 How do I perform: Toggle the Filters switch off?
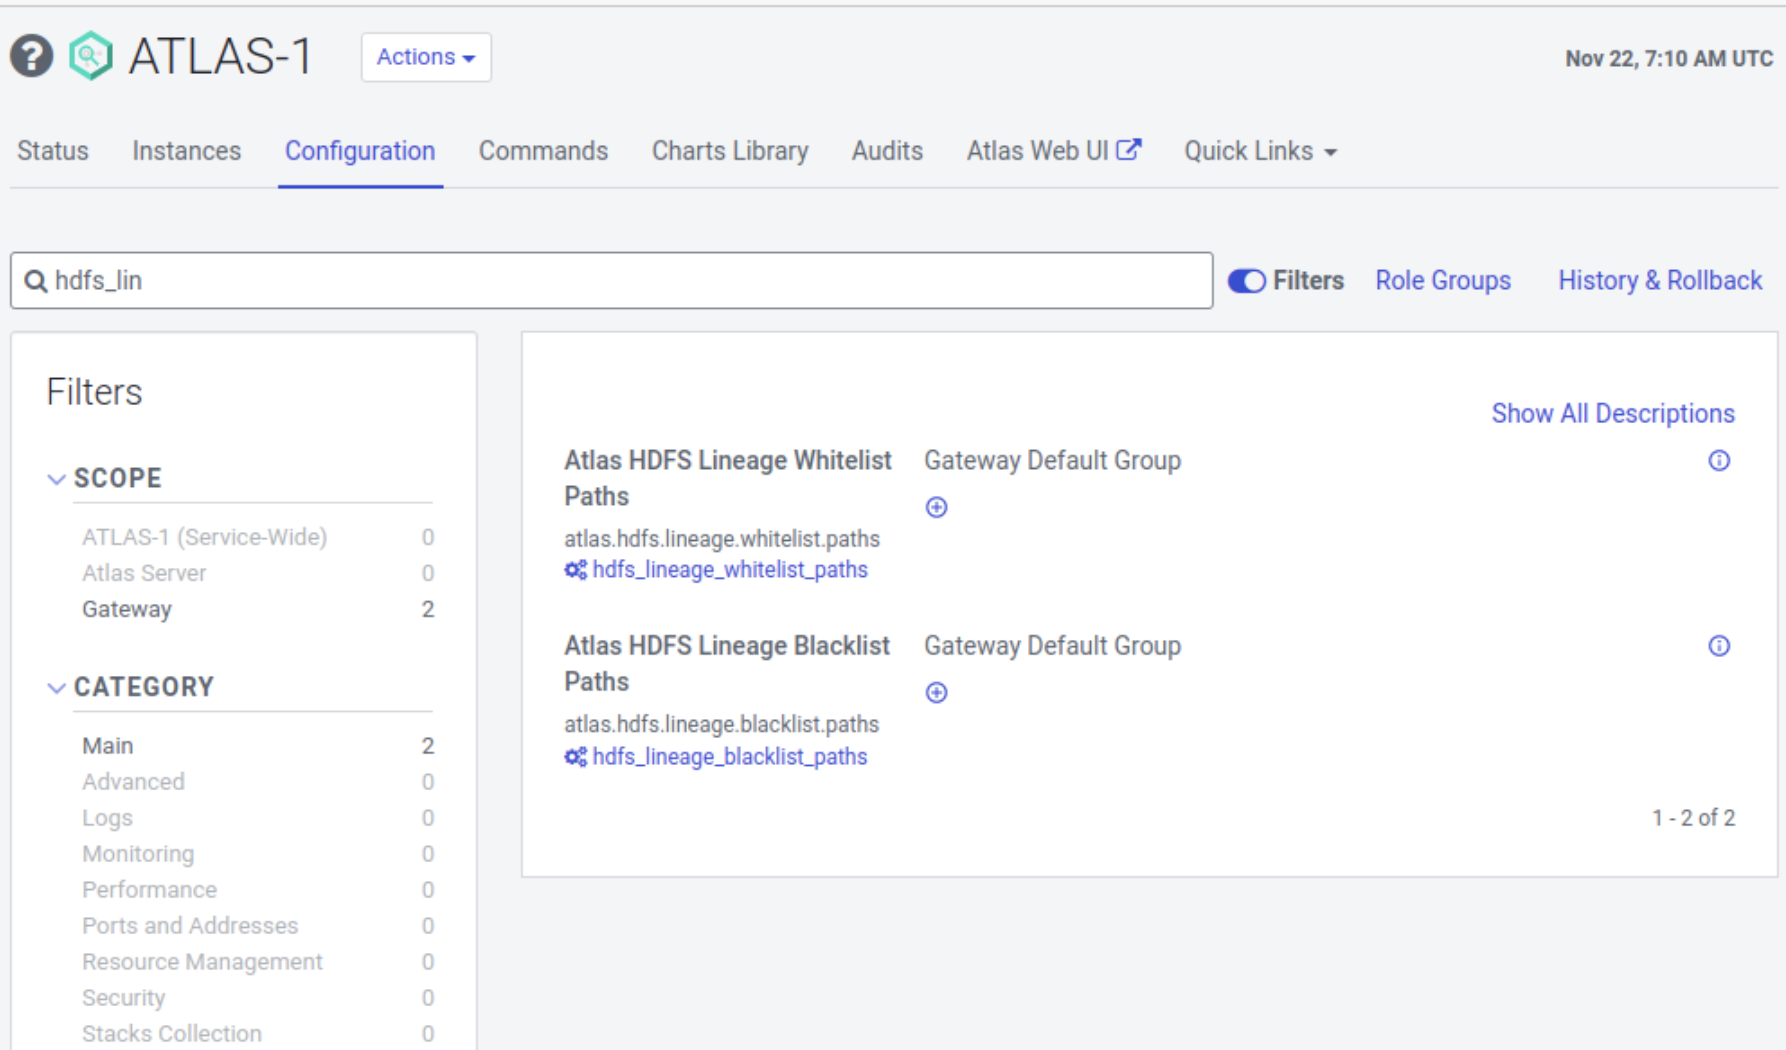[x=1246, y=281]
